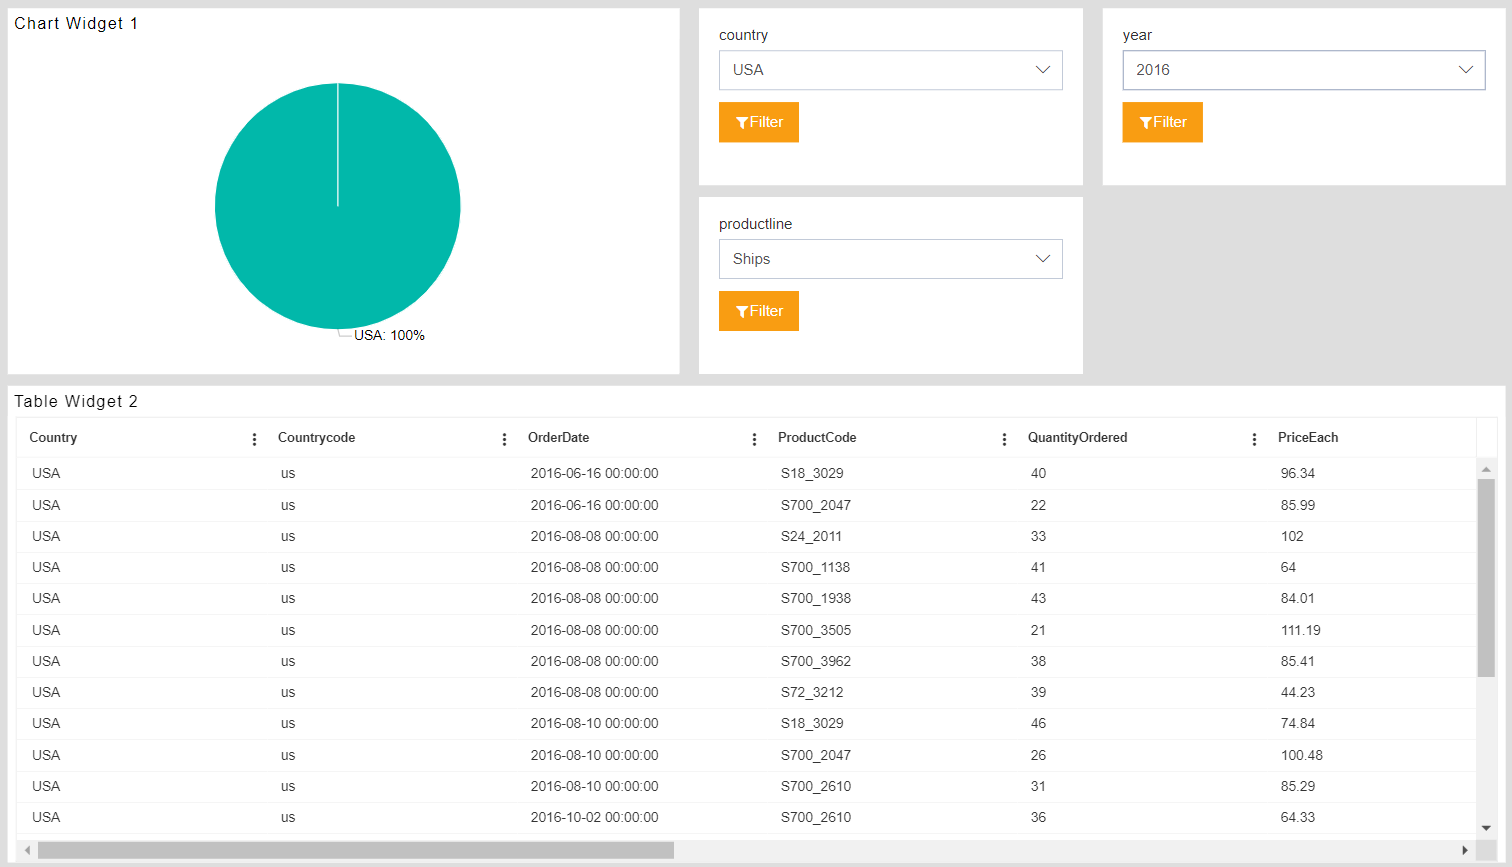Select the table's horizontal scrollbar thumb
The image size is (1512, 867).
pos(356,850)
